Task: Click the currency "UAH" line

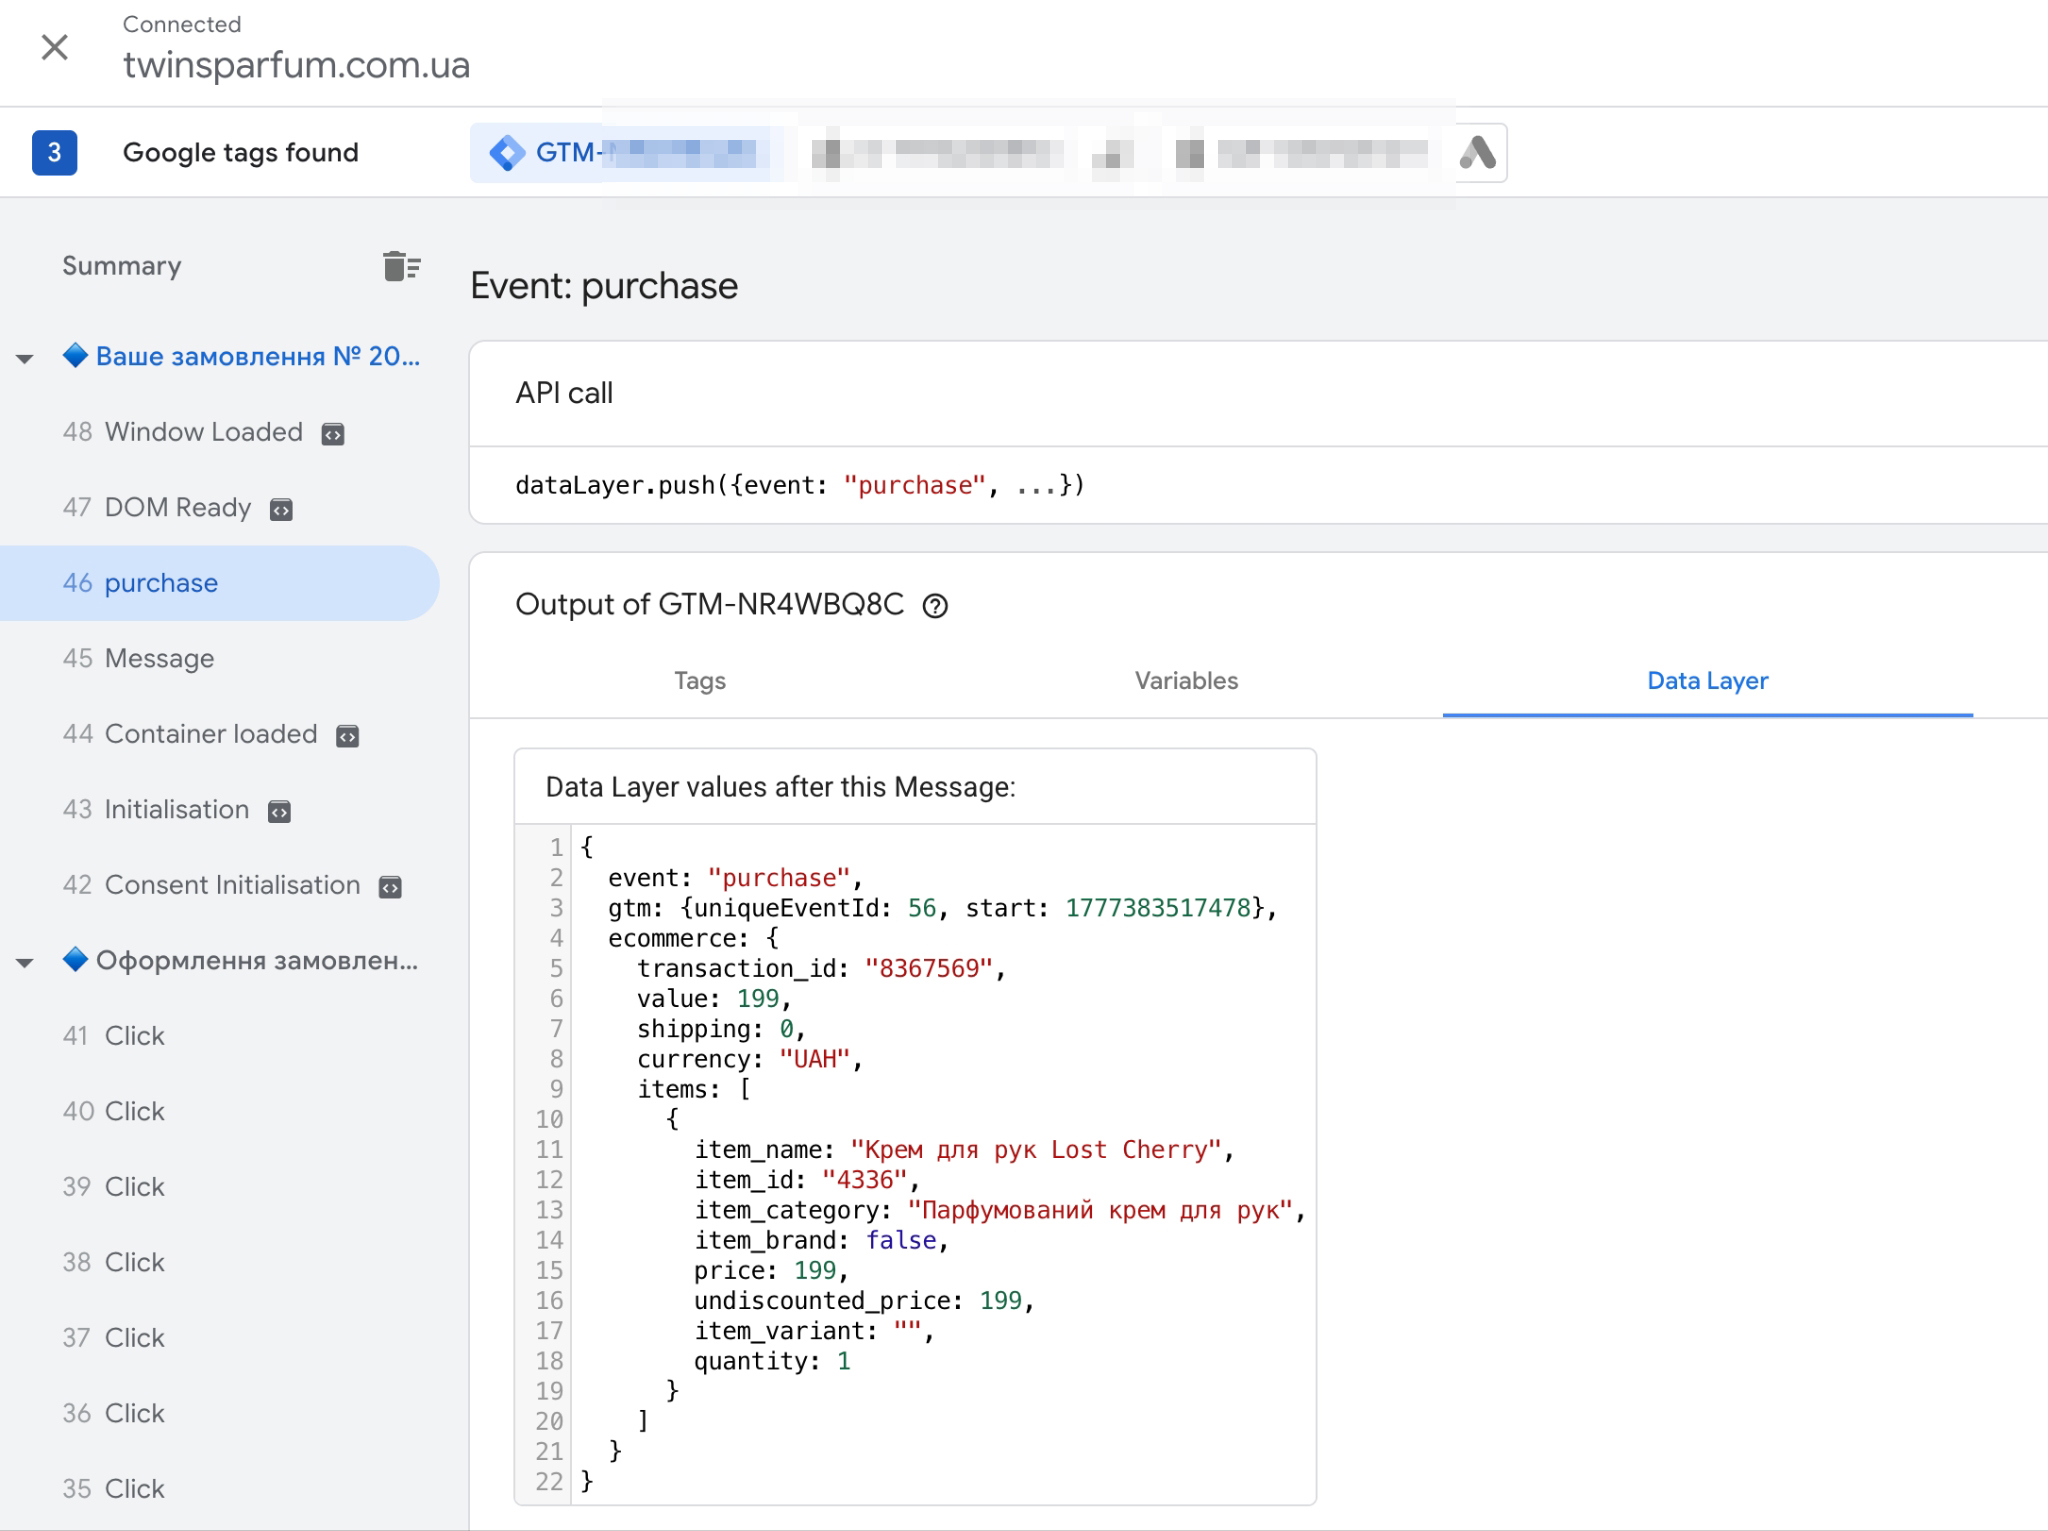Action: coord(749,1060)
